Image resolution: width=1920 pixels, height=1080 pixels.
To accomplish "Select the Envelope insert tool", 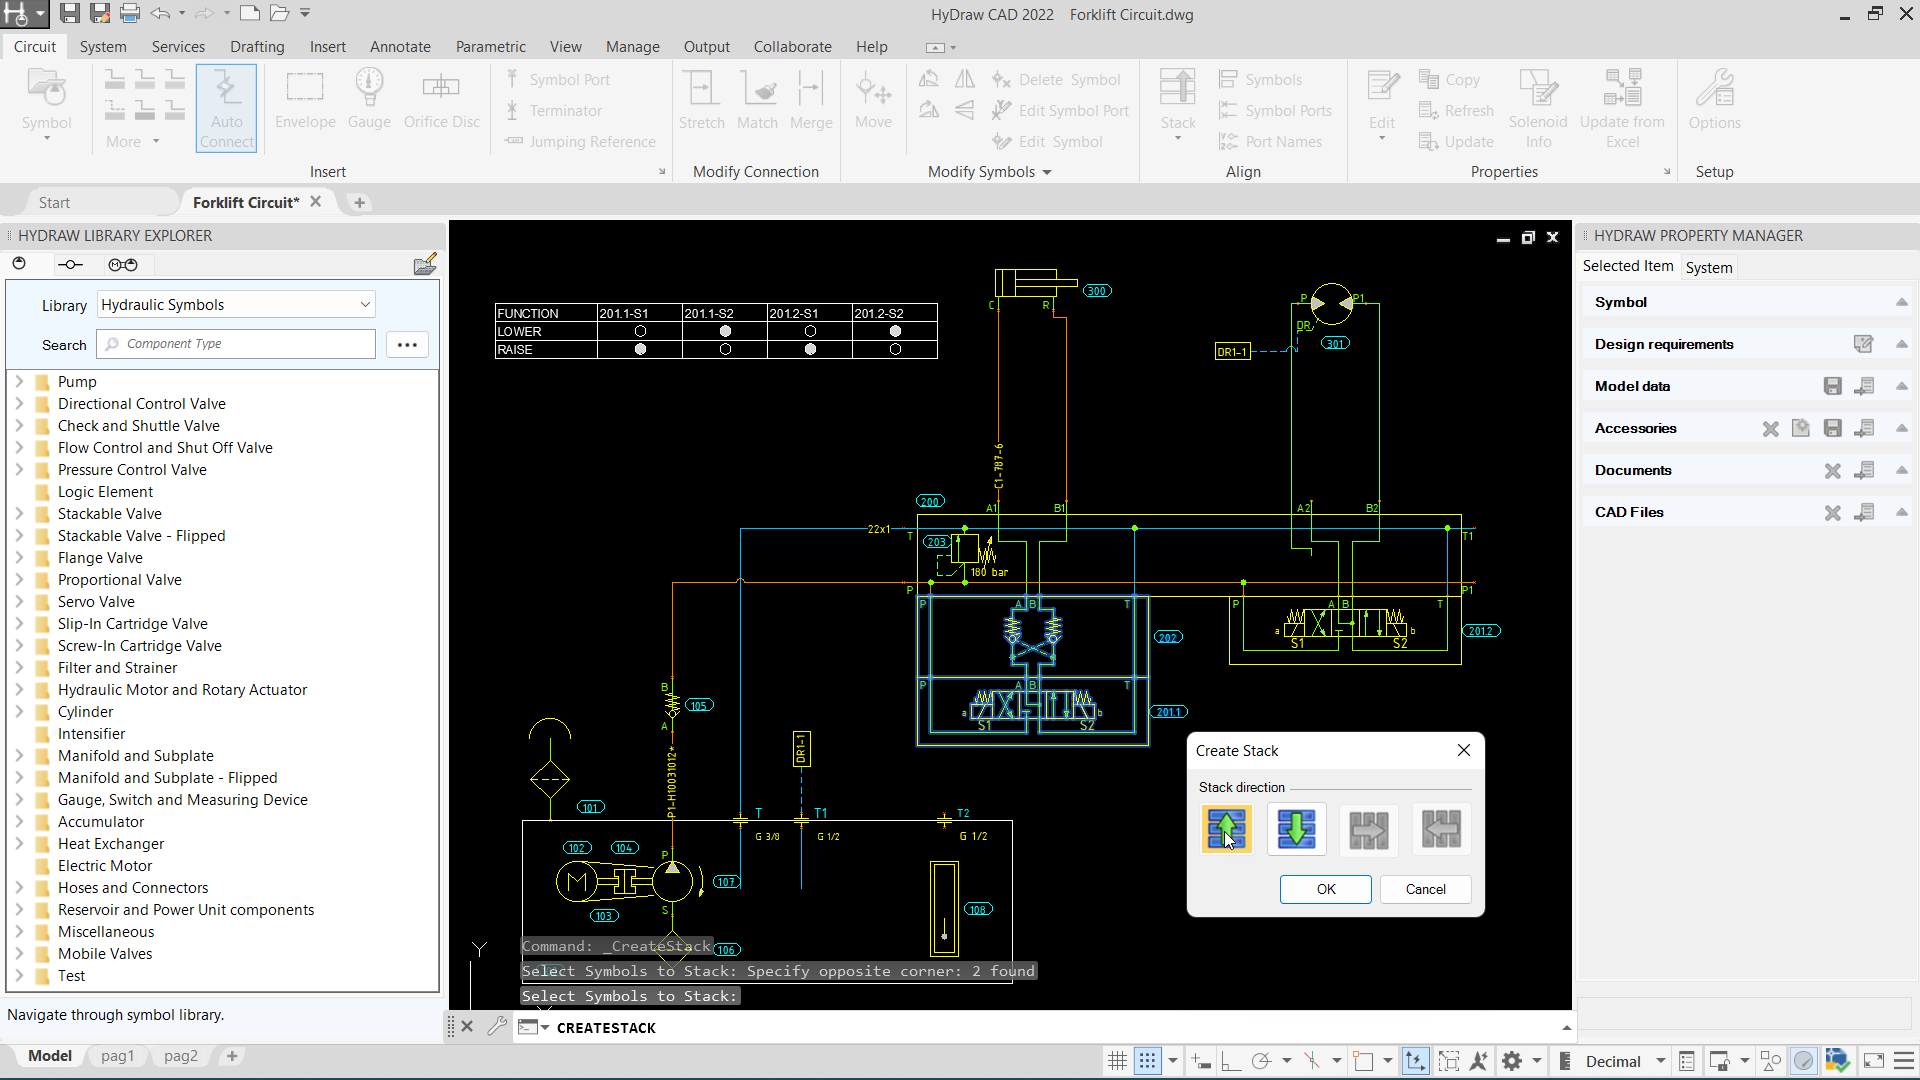I will click(x=304, y=100).
